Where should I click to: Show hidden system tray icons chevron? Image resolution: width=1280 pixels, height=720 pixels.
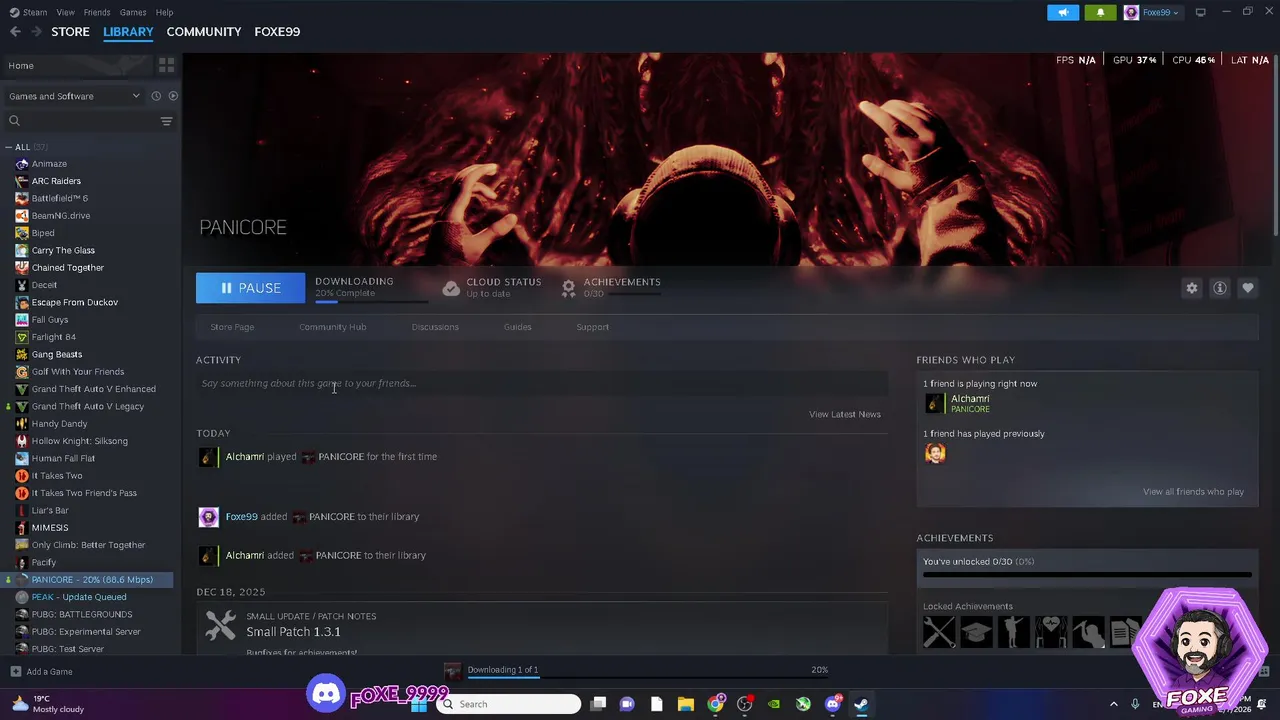pos(1114,704)
